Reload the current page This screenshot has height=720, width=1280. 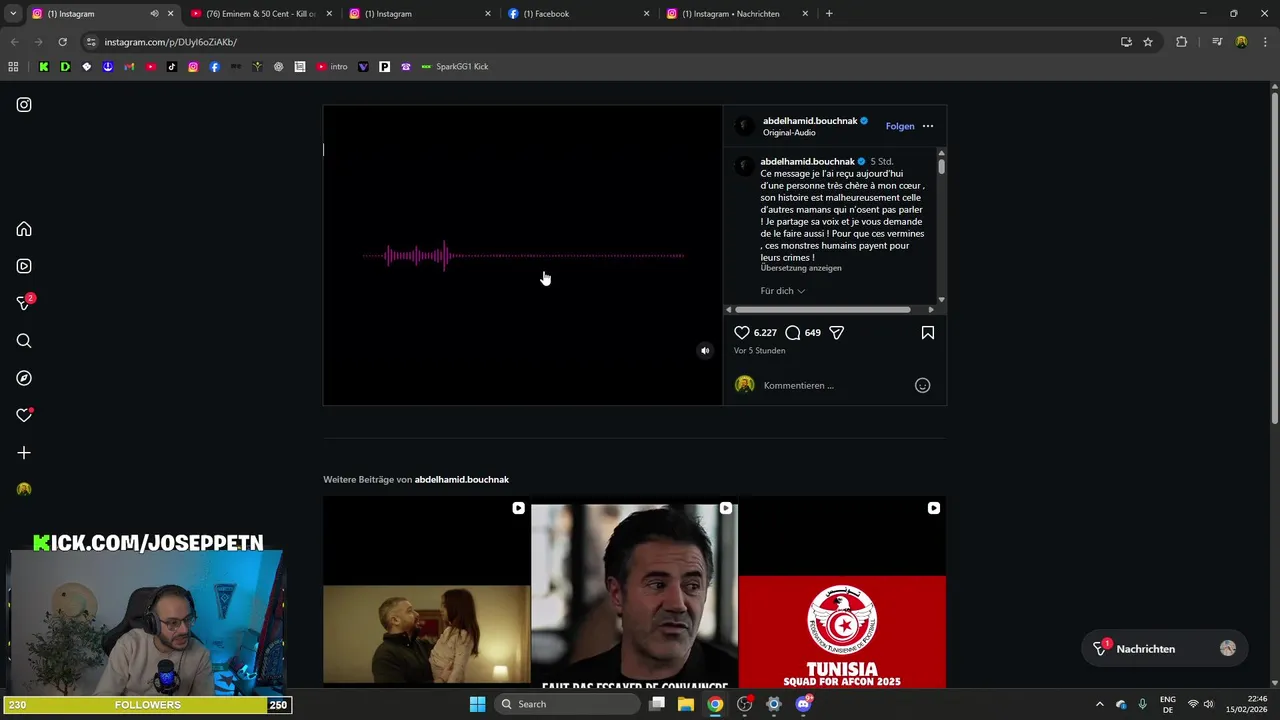point(62,42)
